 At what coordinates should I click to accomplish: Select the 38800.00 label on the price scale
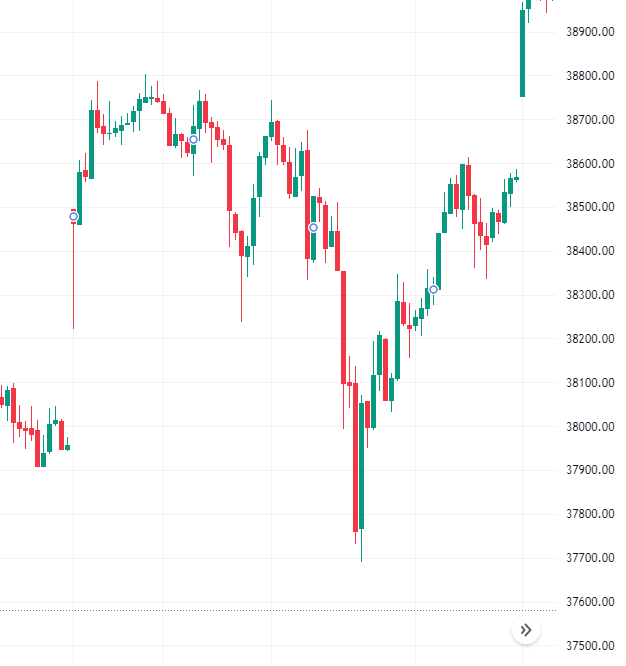[589, 76]
